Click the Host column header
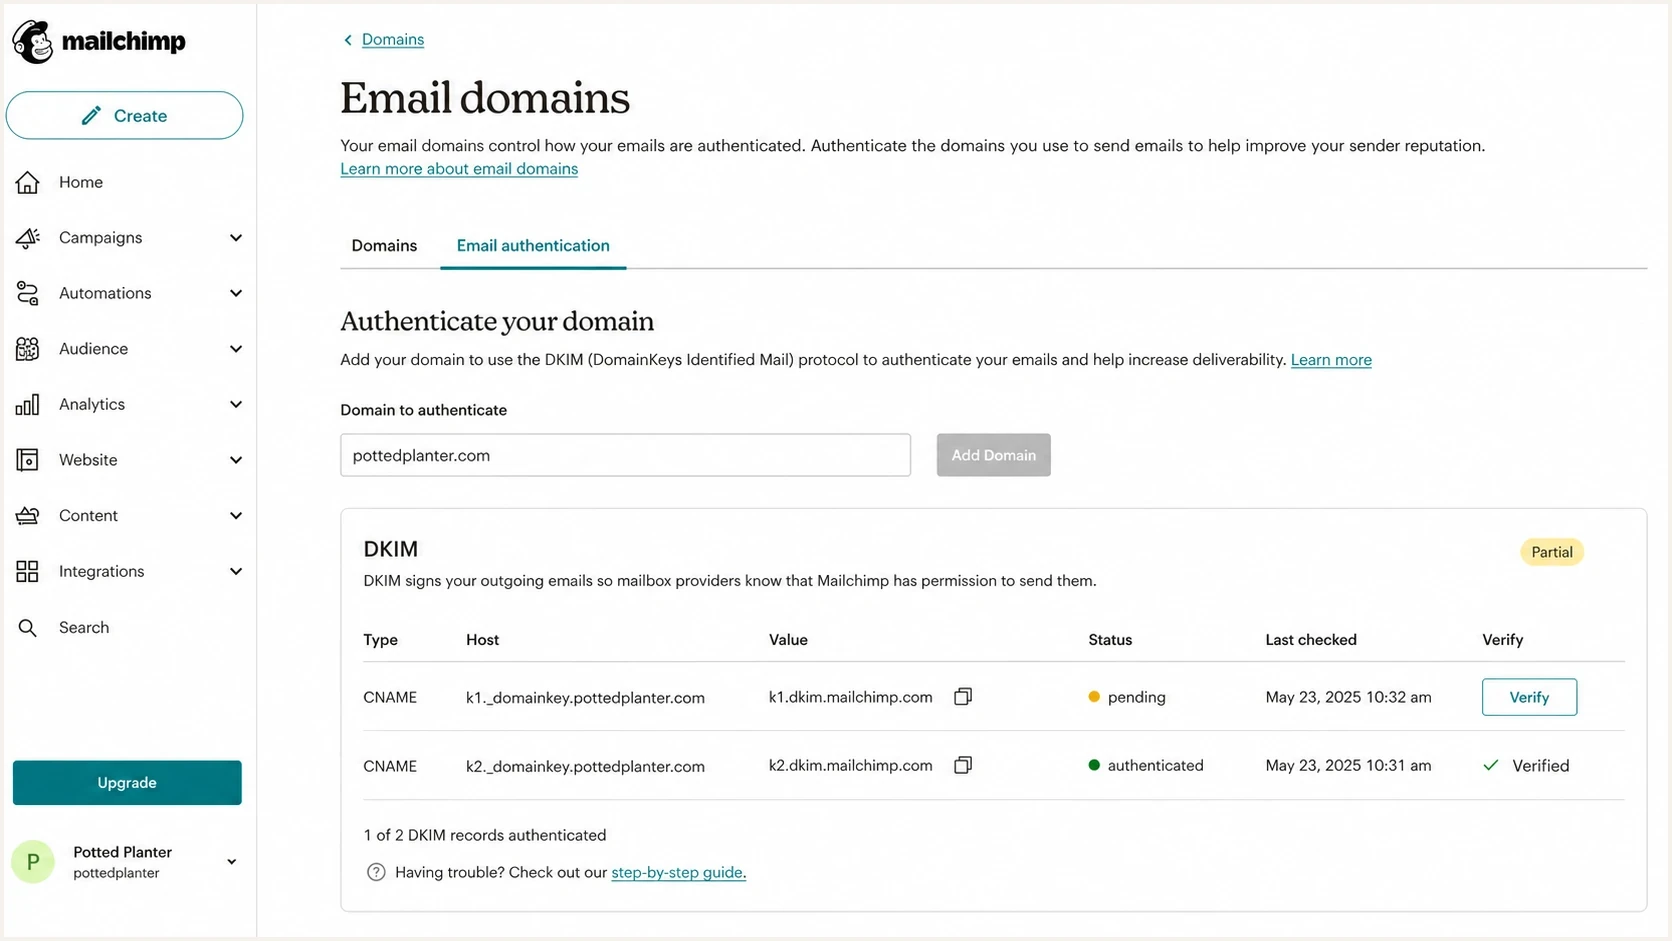This screenshot has height=941, width=1672. tap(482, 640)
